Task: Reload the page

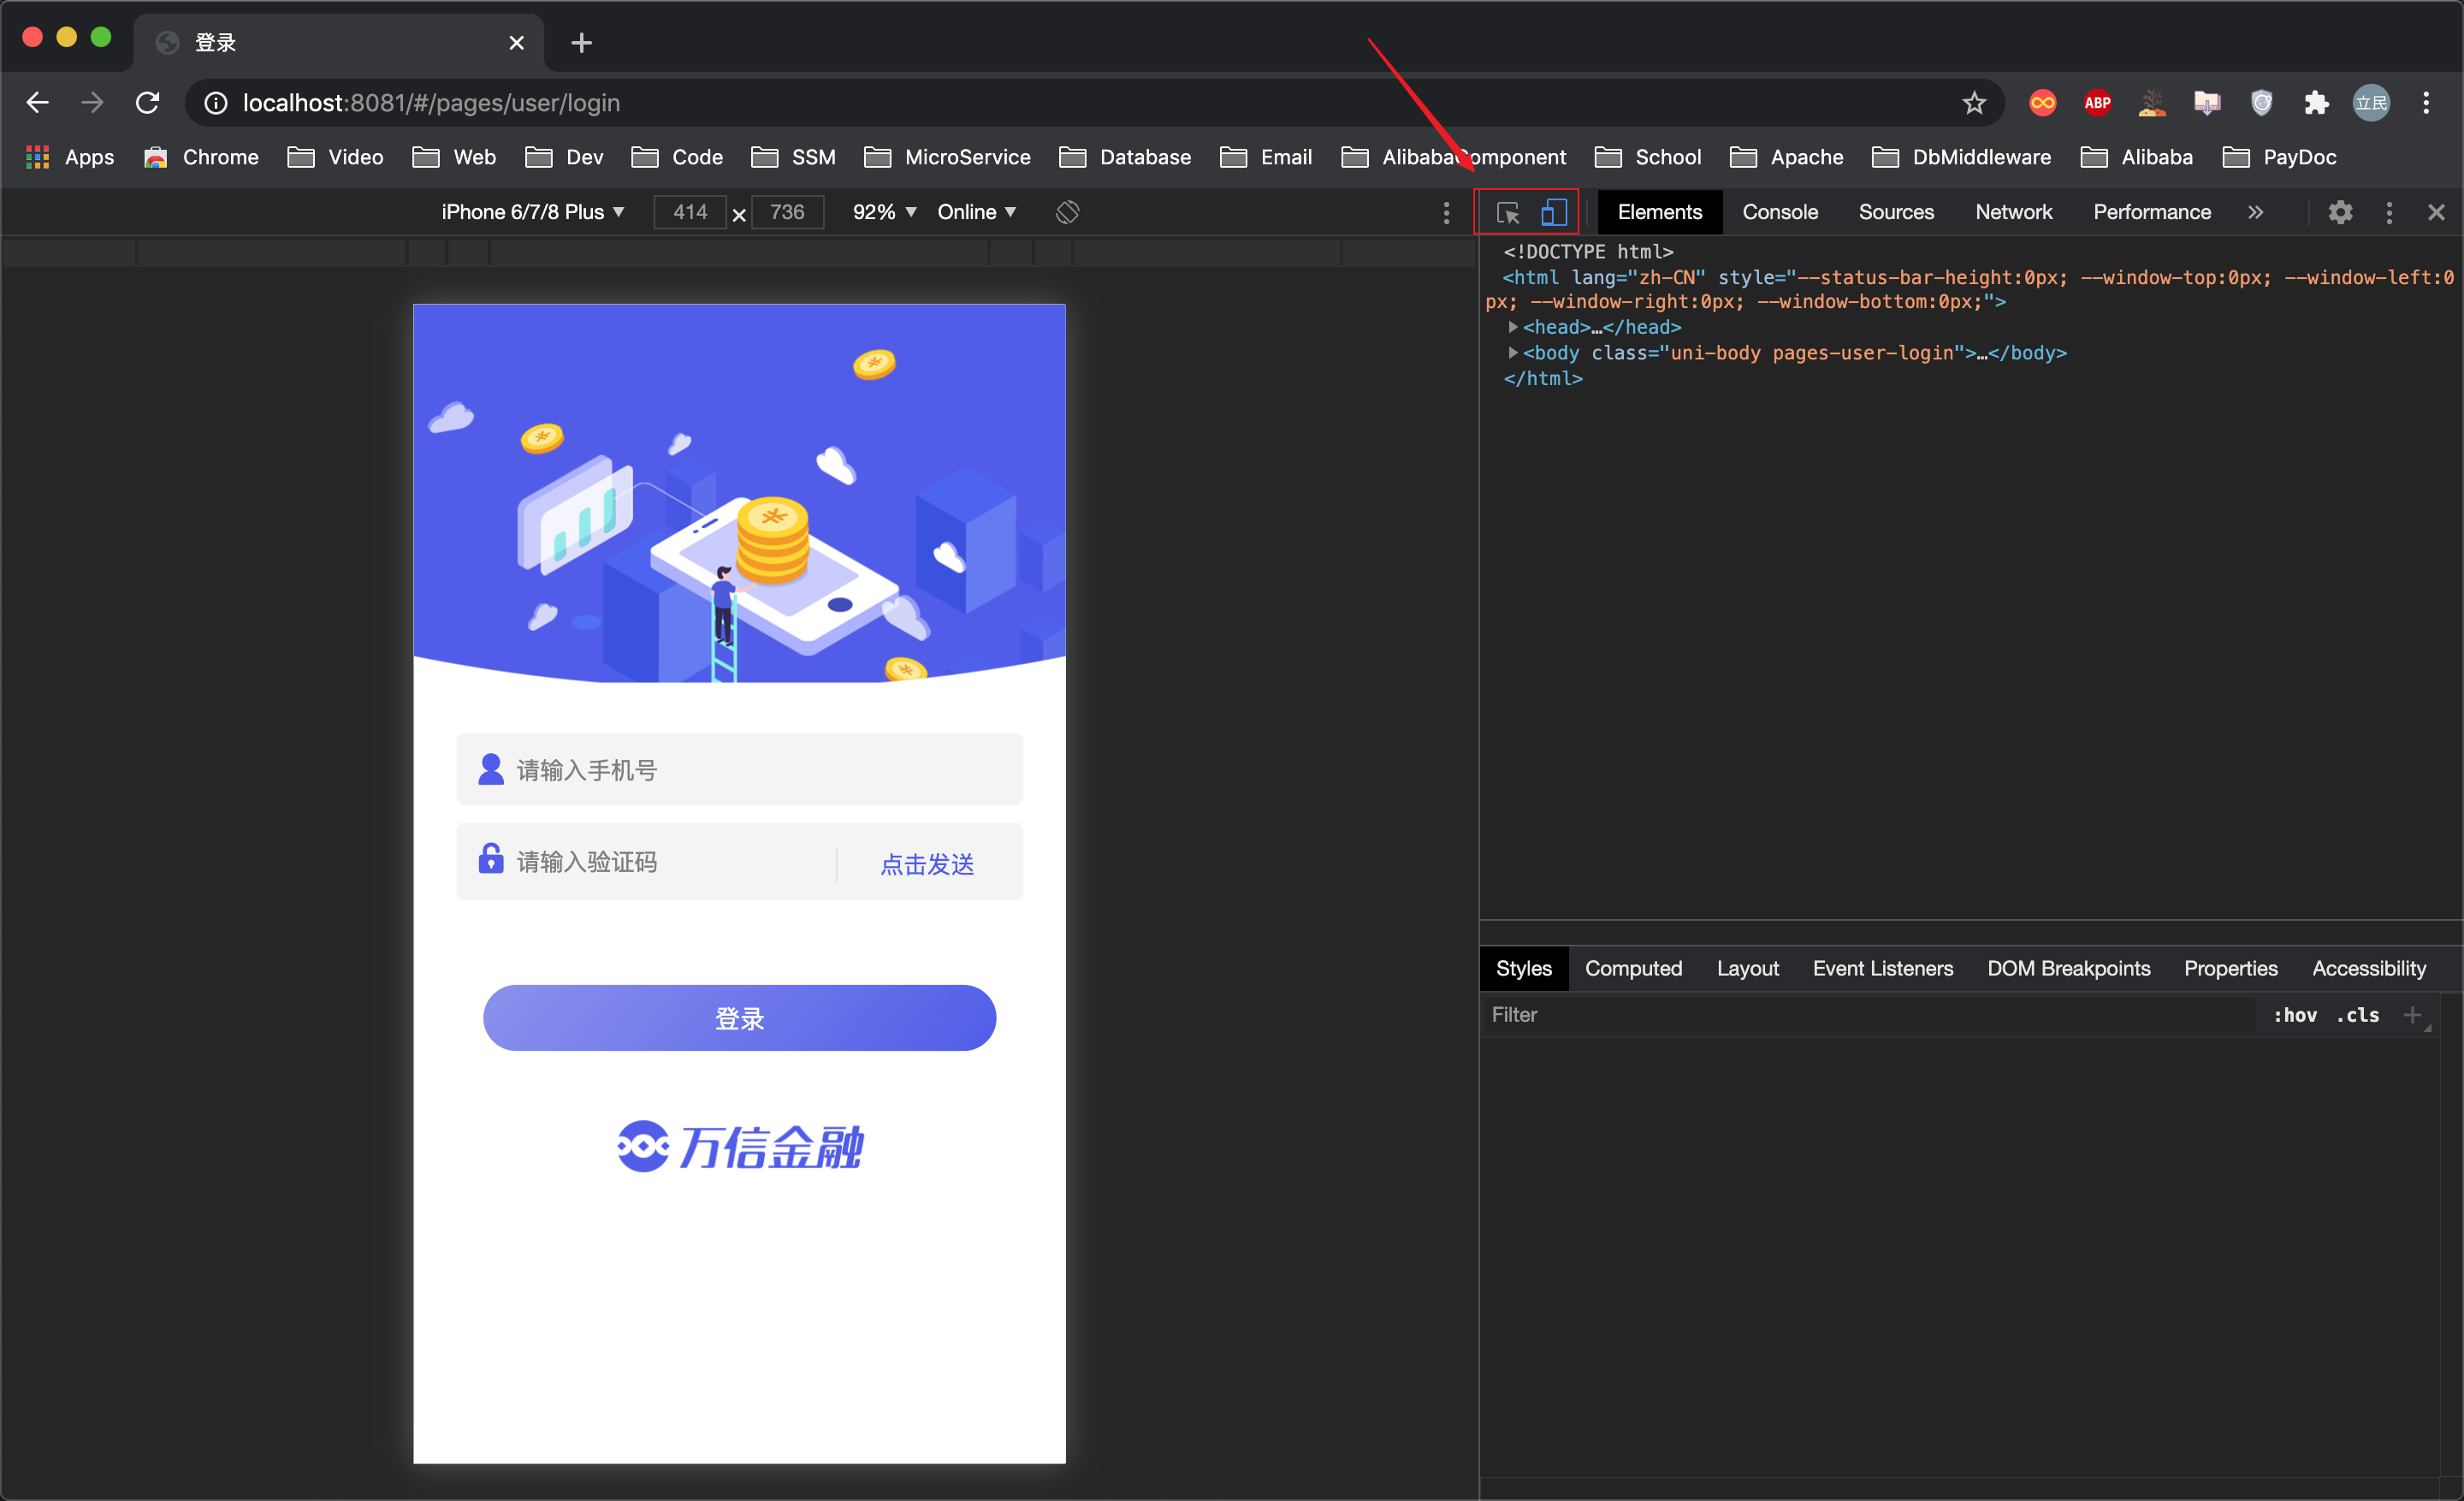Action: point(148,103)
